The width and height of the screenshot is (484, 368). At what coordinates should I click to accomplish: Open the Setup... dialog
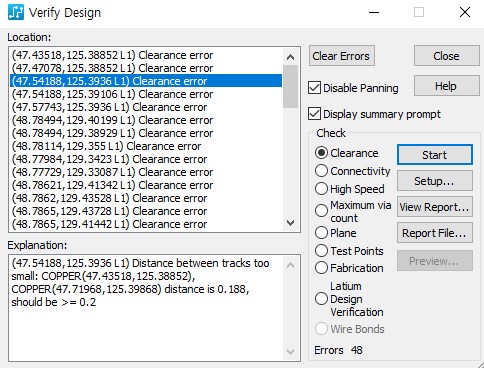pyautogui.click(x=435, y=181)
